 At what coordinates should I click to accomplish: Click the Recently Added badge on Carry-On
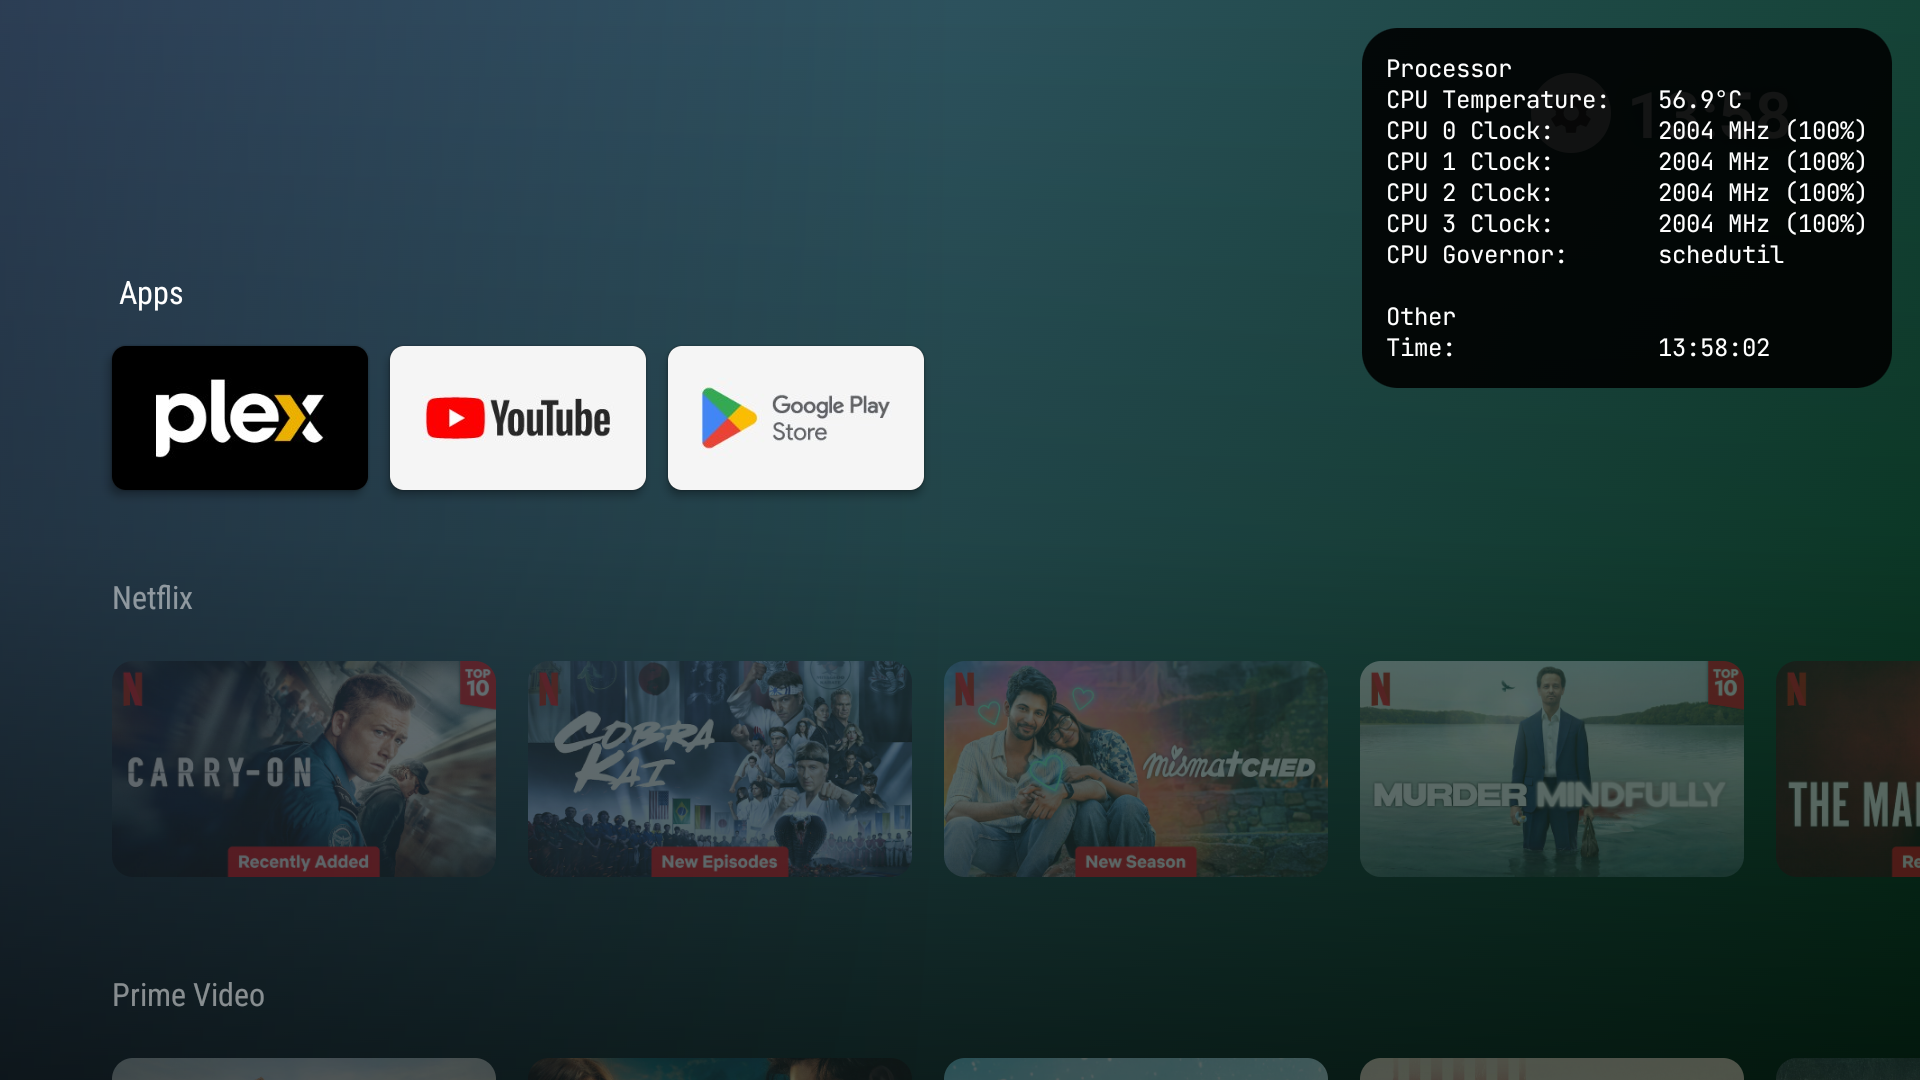pos(303,862)
